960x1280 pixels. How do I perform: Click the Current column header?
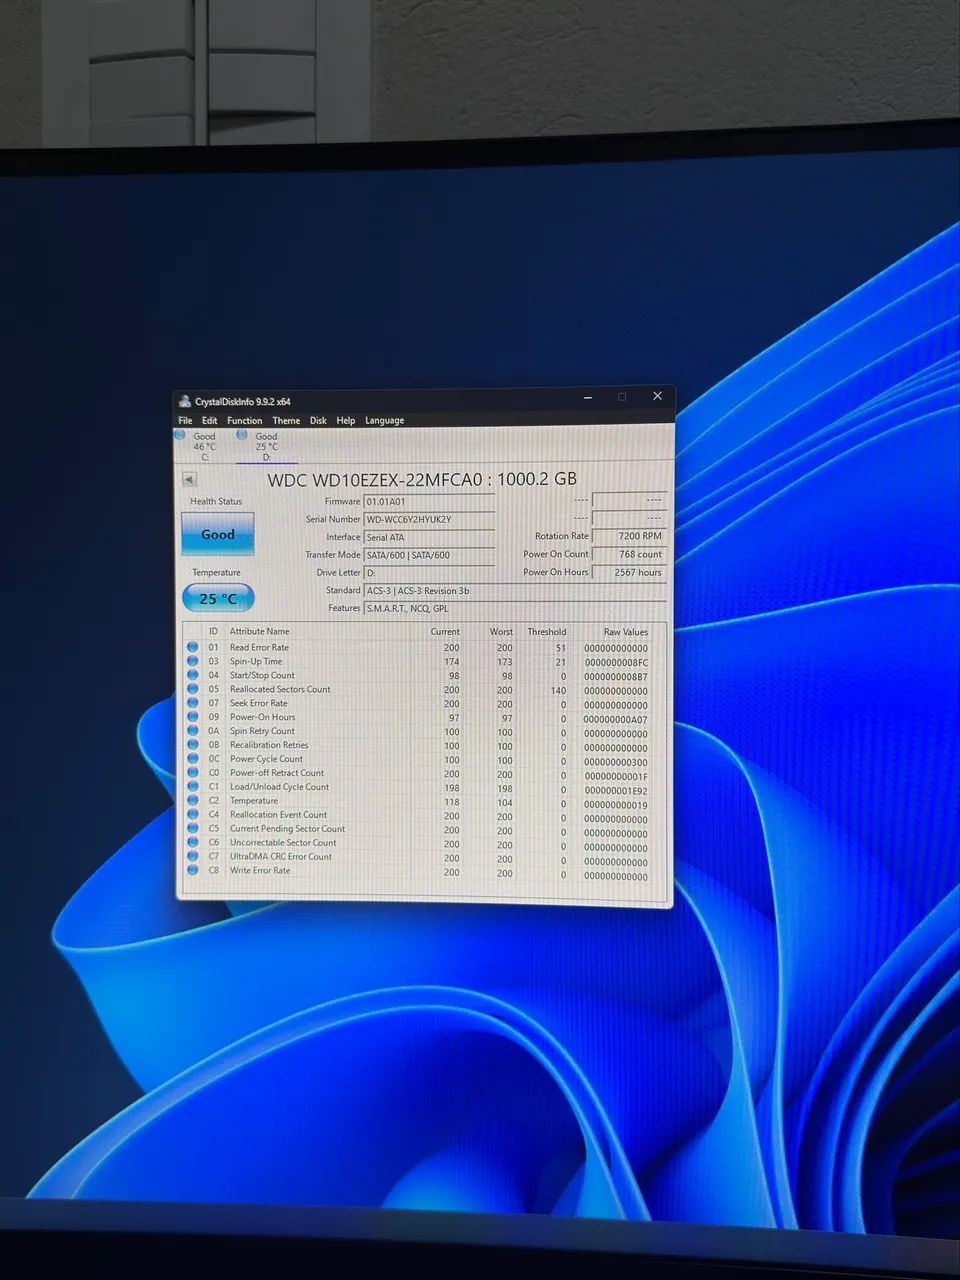[x=445, y=632]
